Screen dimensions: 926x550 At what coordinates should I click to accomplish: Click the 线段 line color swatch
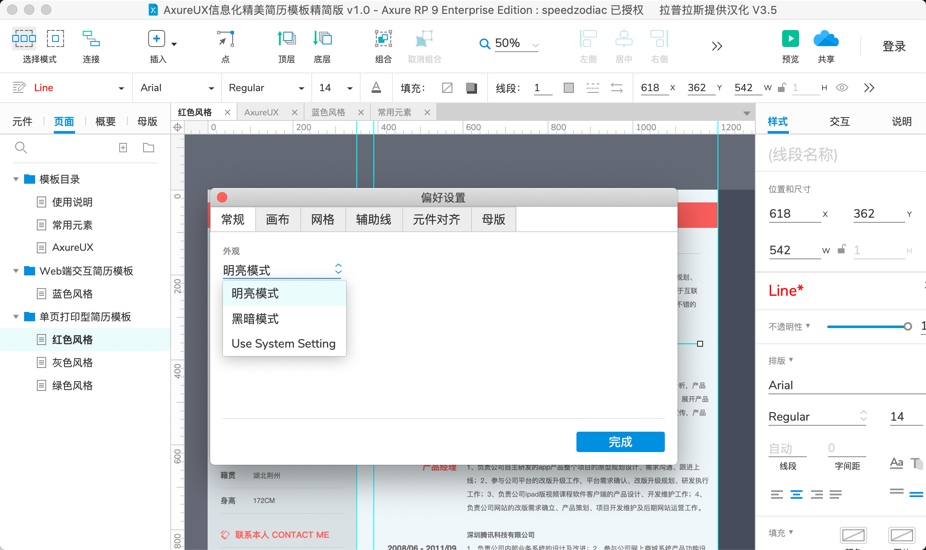coord(569,88)
